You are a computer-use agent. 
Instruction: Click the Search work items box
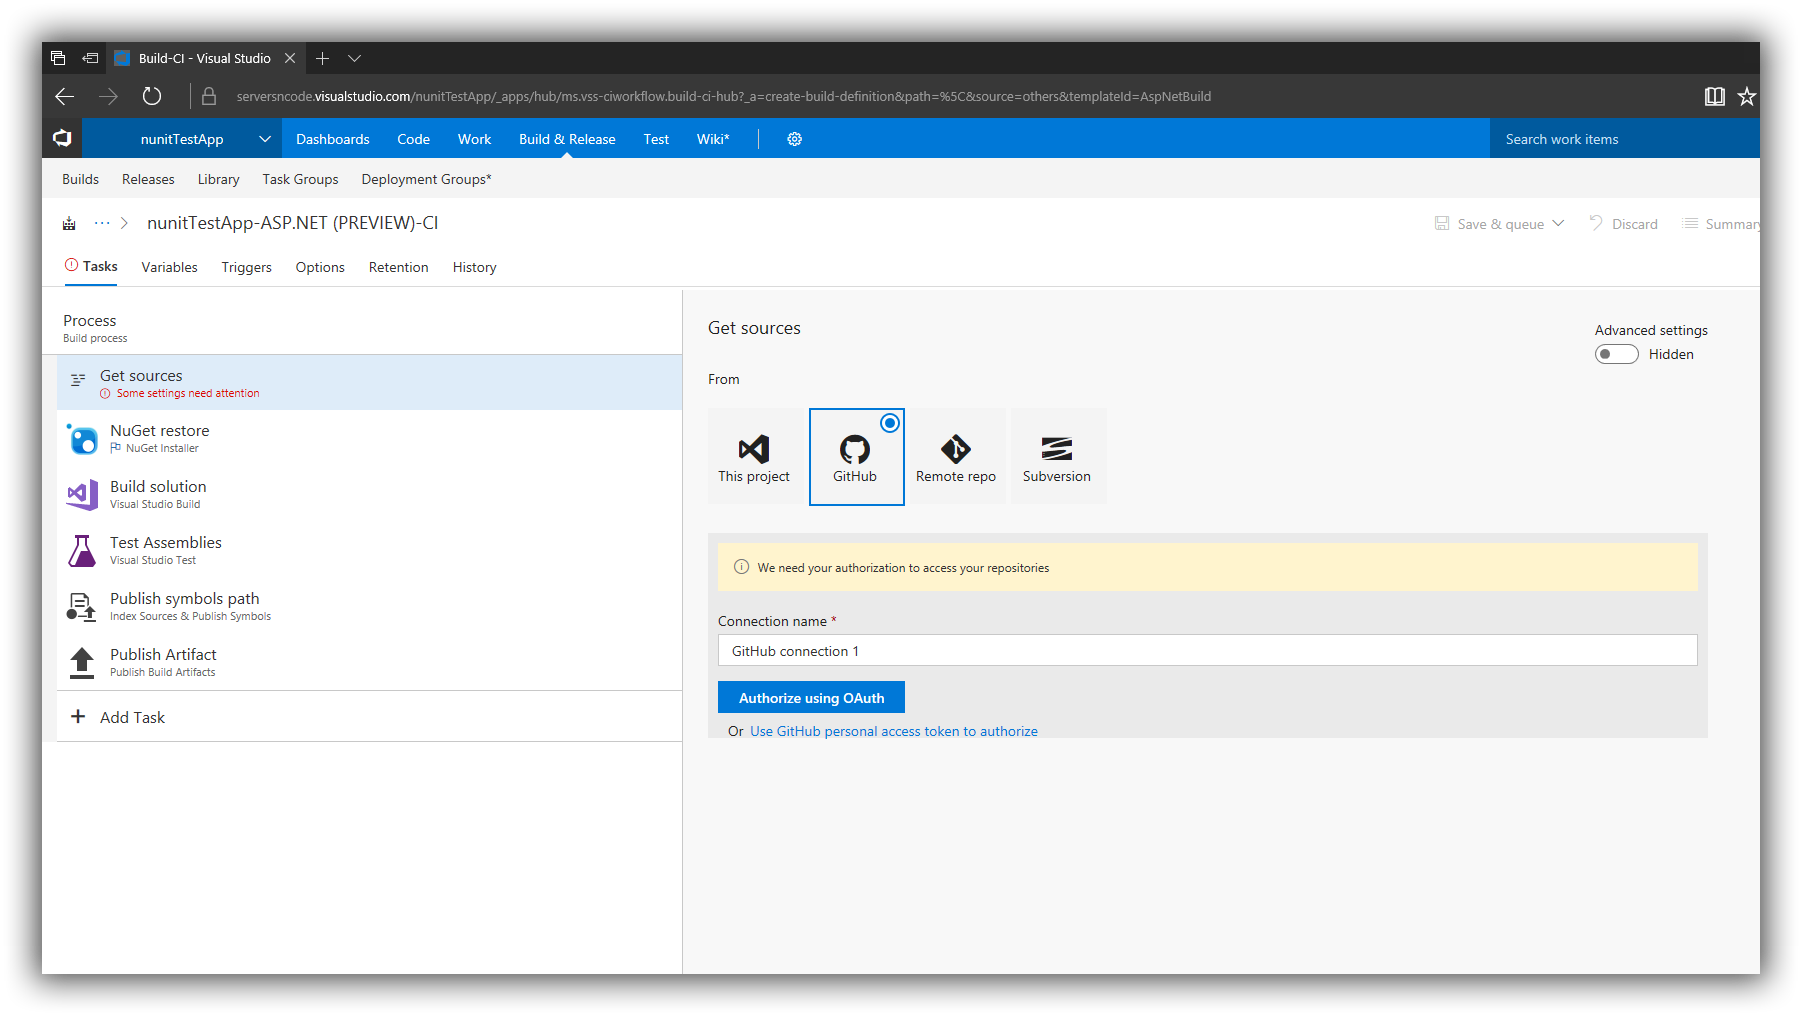(1624, 139)
